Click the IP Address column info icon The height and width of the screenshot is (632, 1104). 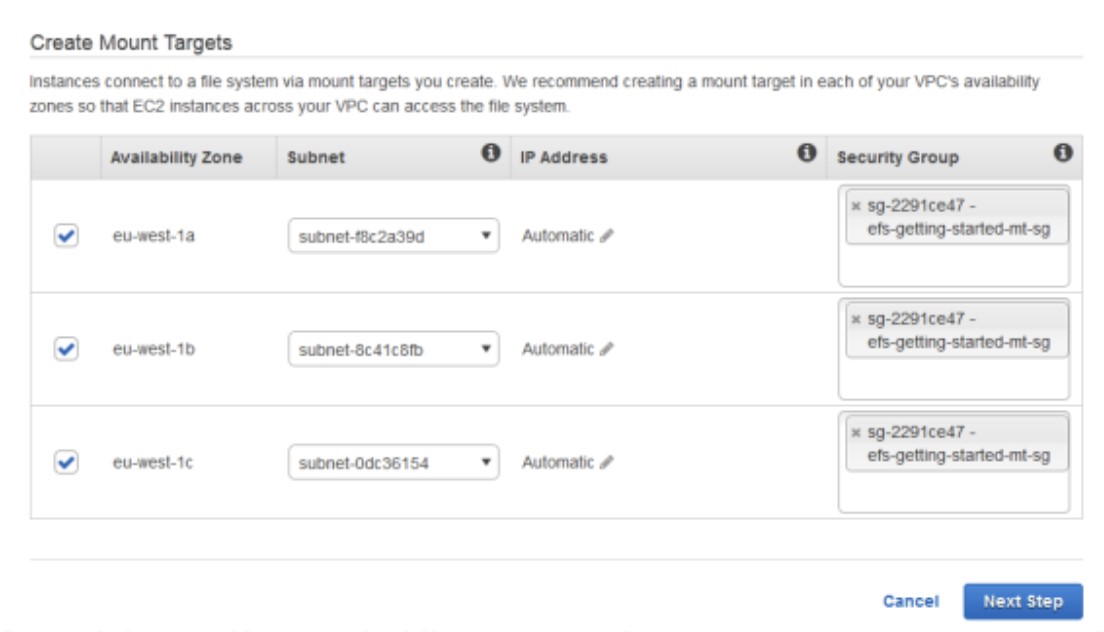[x=806, y=154]
